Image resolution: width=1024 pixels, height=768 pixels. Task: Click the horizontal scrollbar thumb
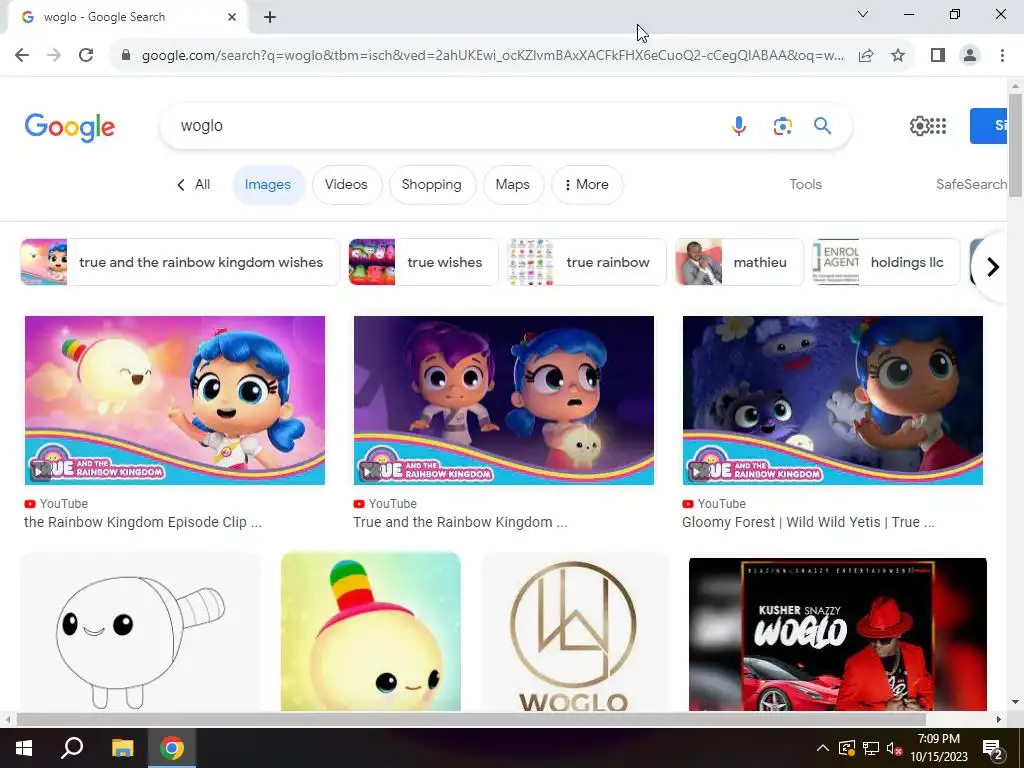[471, 719]
